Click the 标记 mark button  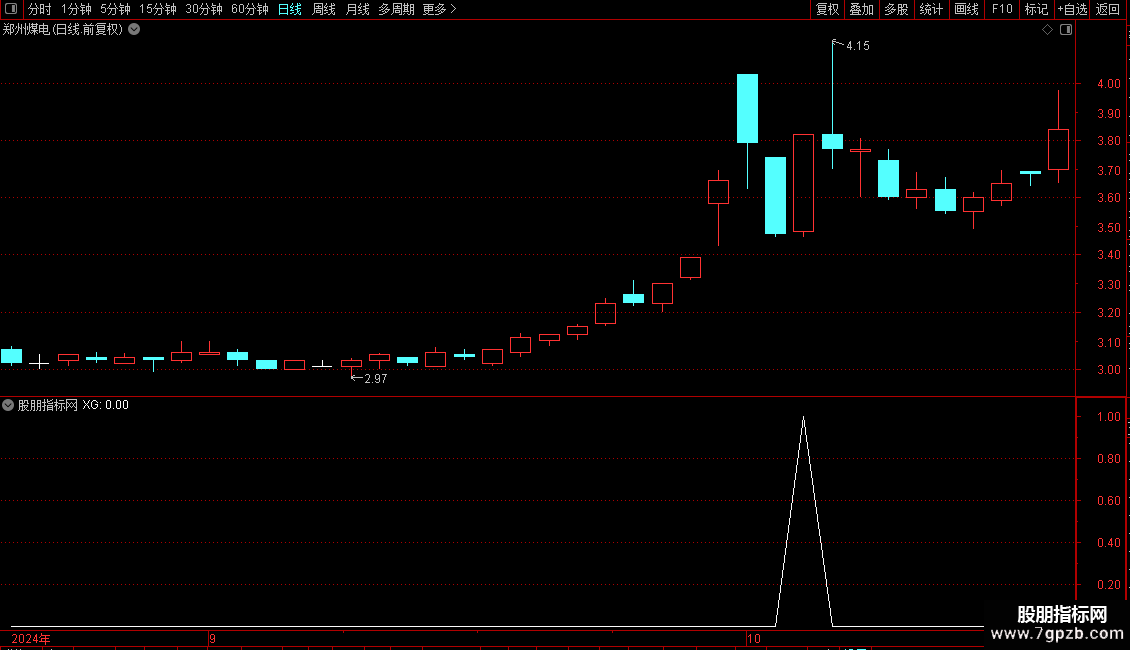[1036, 9]
